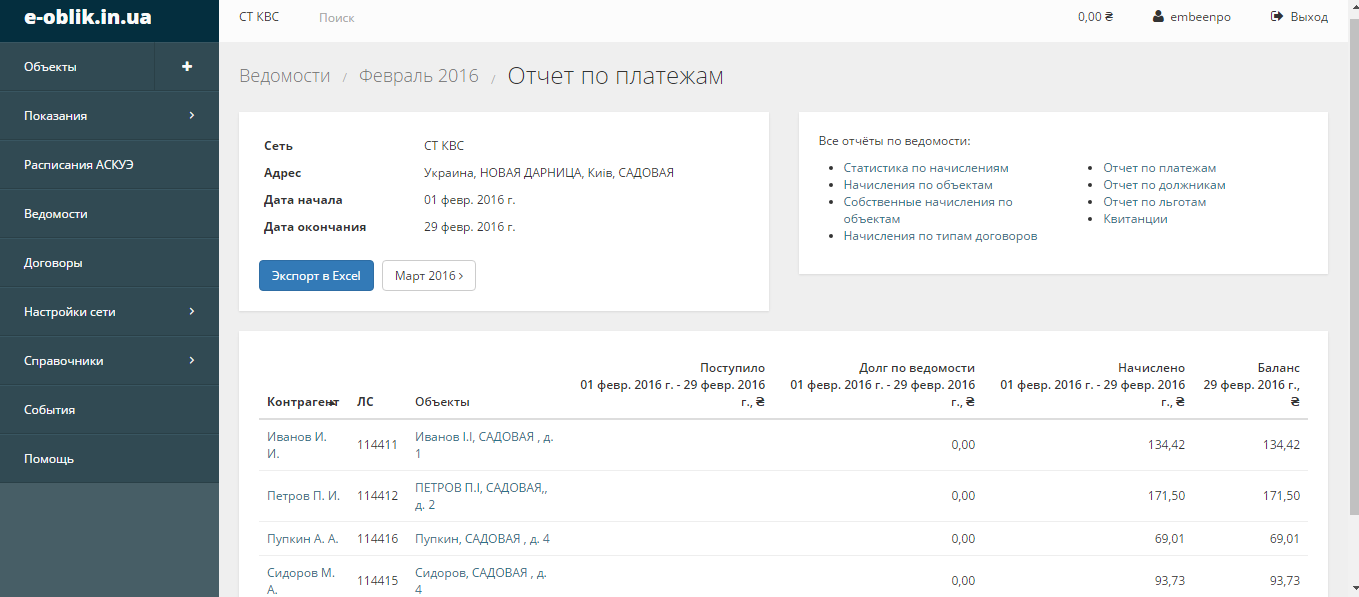Click the e-oblik.in.ua logo
The height and width of the screenshot is (597, 1359).
pyautogui.click(x=88, y=17)
